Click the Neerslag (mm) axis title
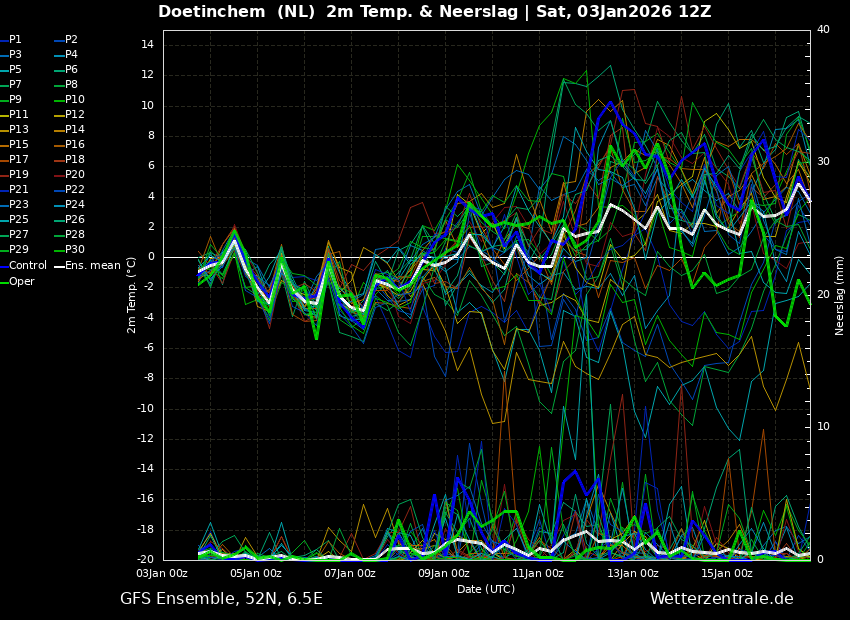The width and height of the screenshot is (850, 620). pyautogui.click(x=840, y=295)
